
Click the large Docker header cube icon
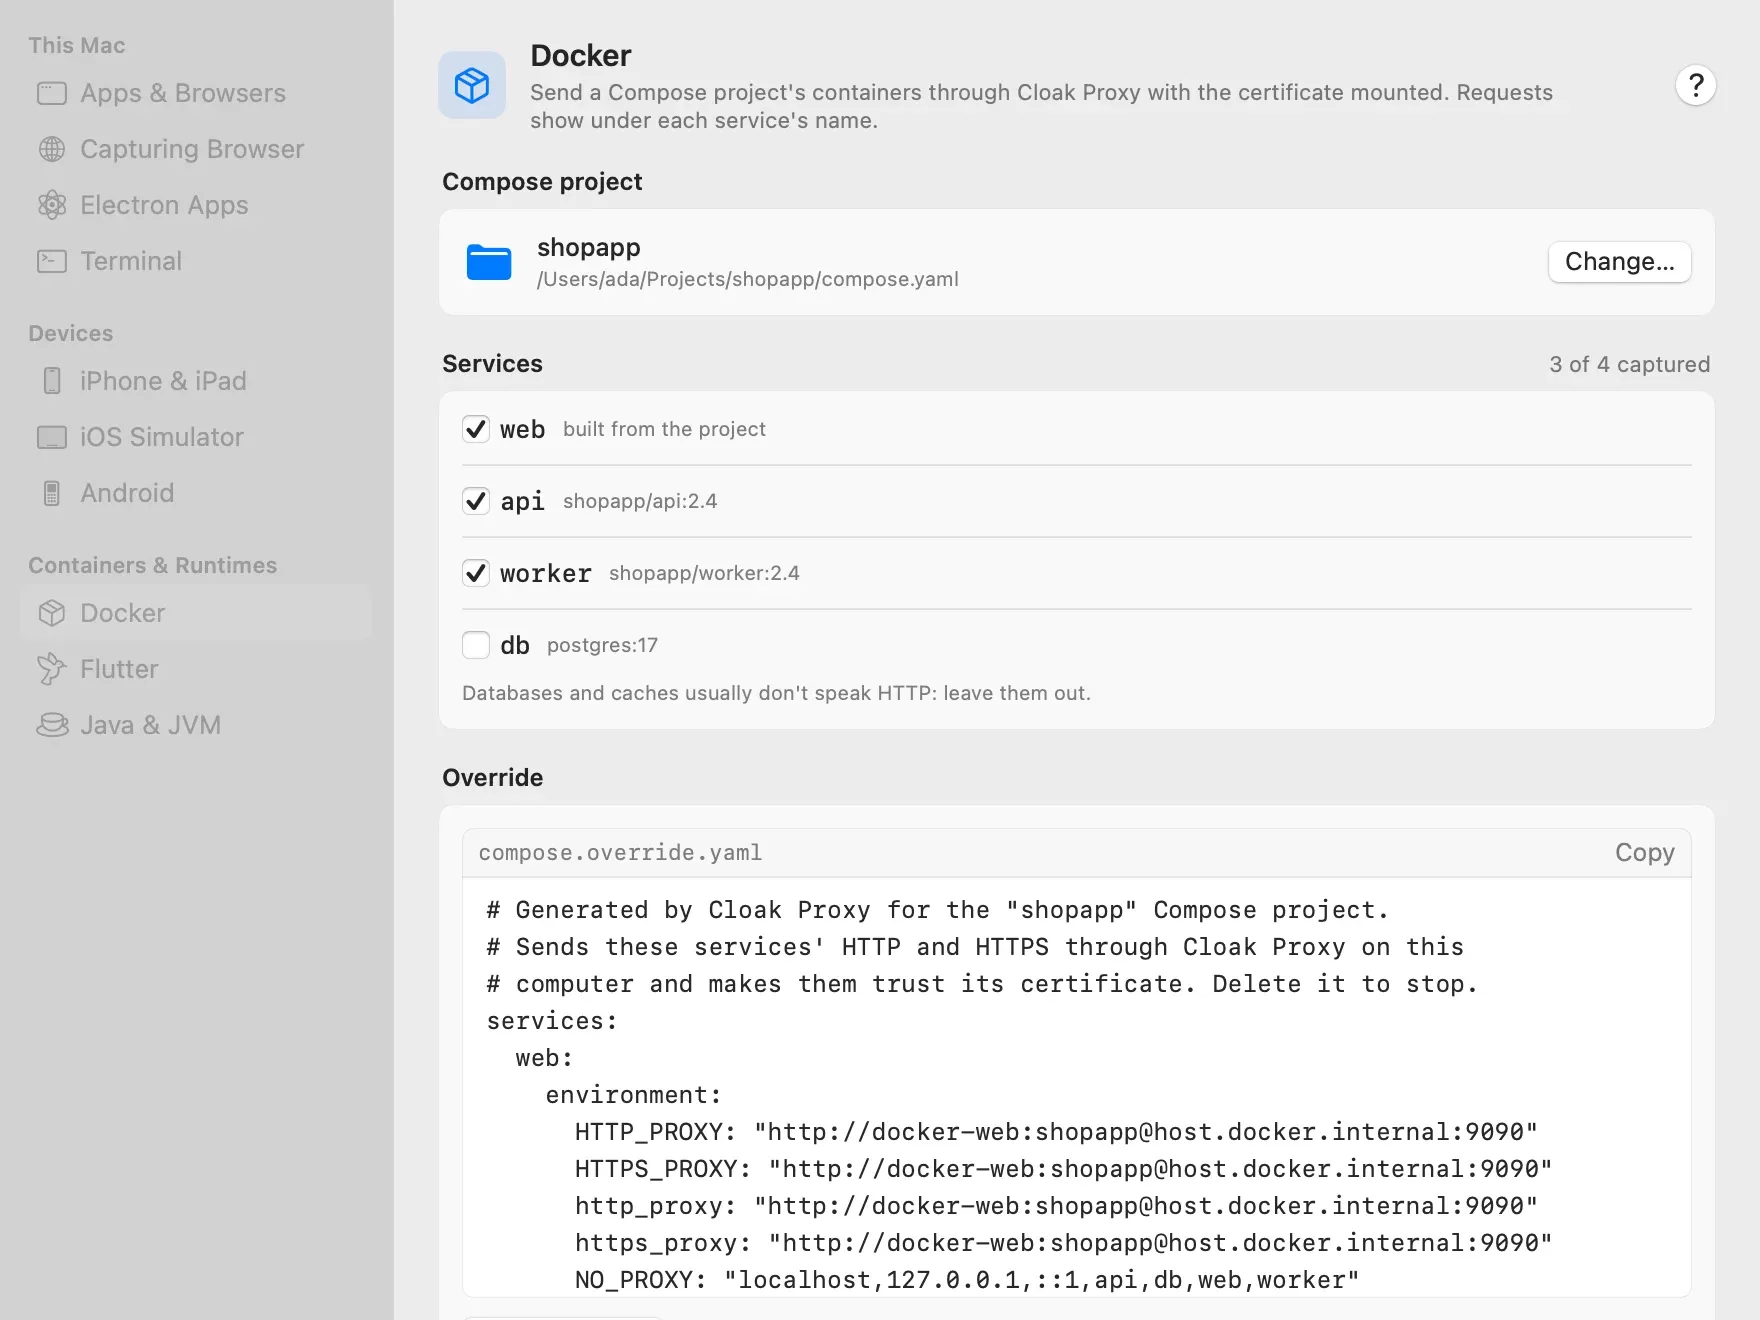point(472,85)
